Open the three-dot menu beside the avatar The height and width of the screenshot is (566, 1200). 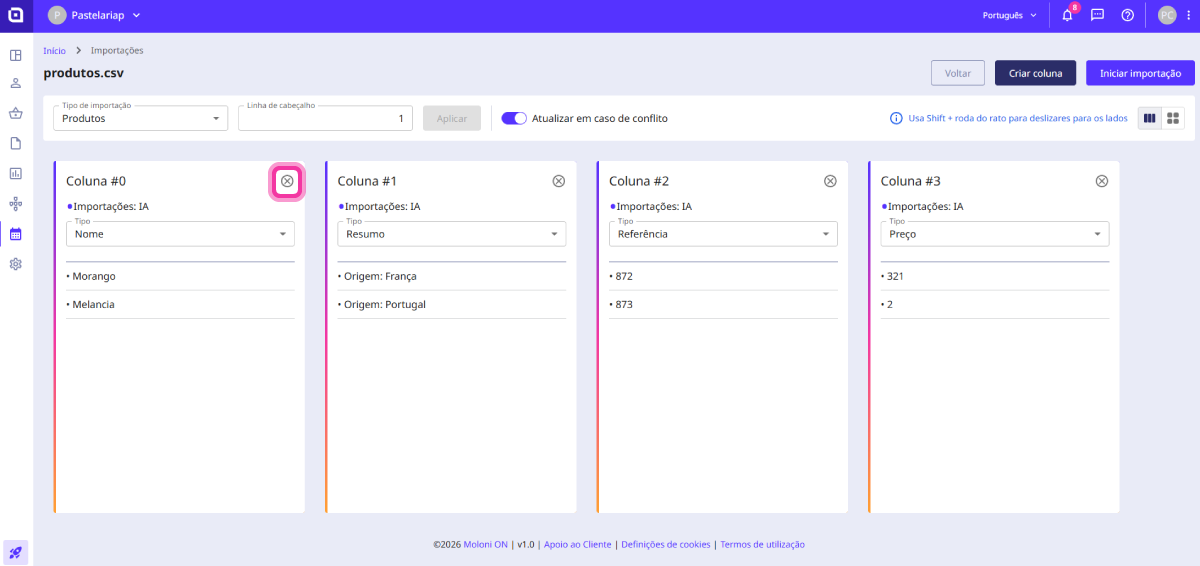(x=1186, y=15)
